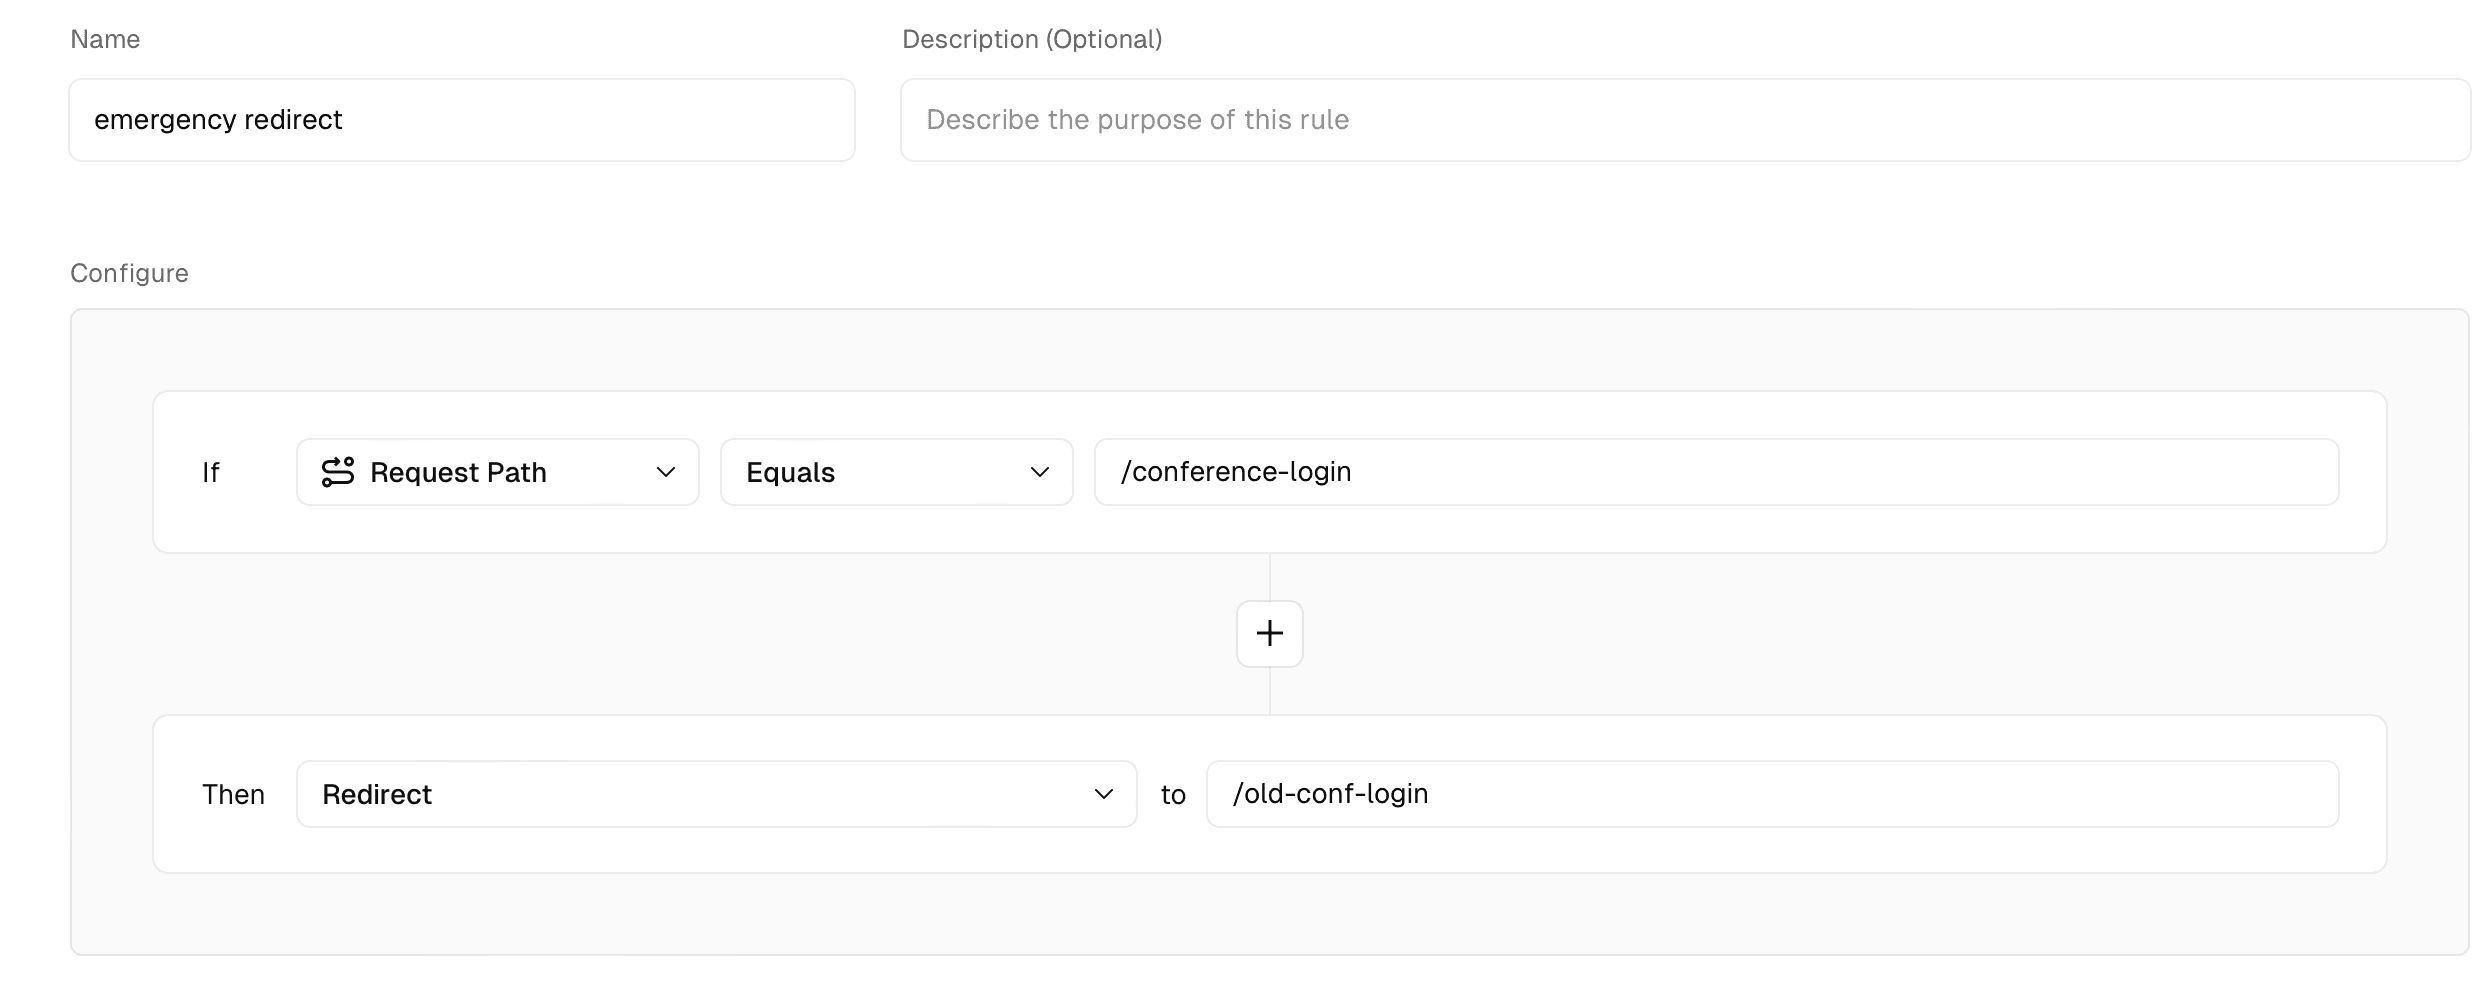Open the Redirect action dropdown

(716, 793)
